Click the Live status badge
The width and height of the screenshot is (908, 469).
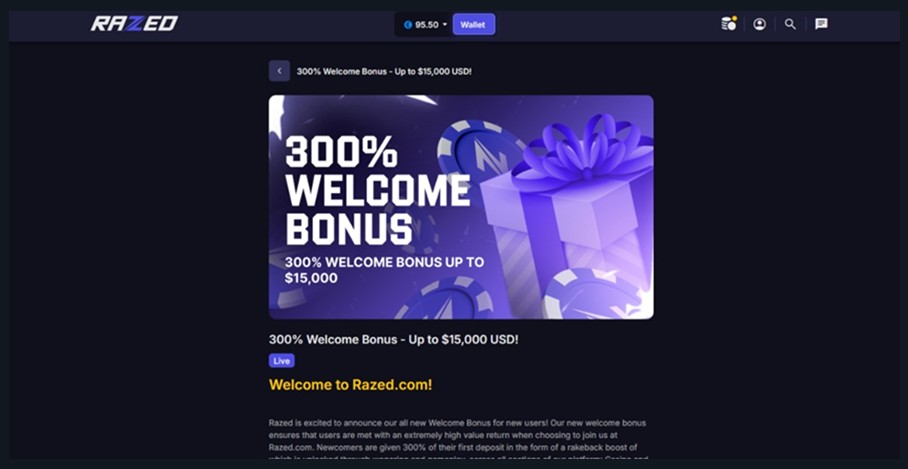[281, 361]
